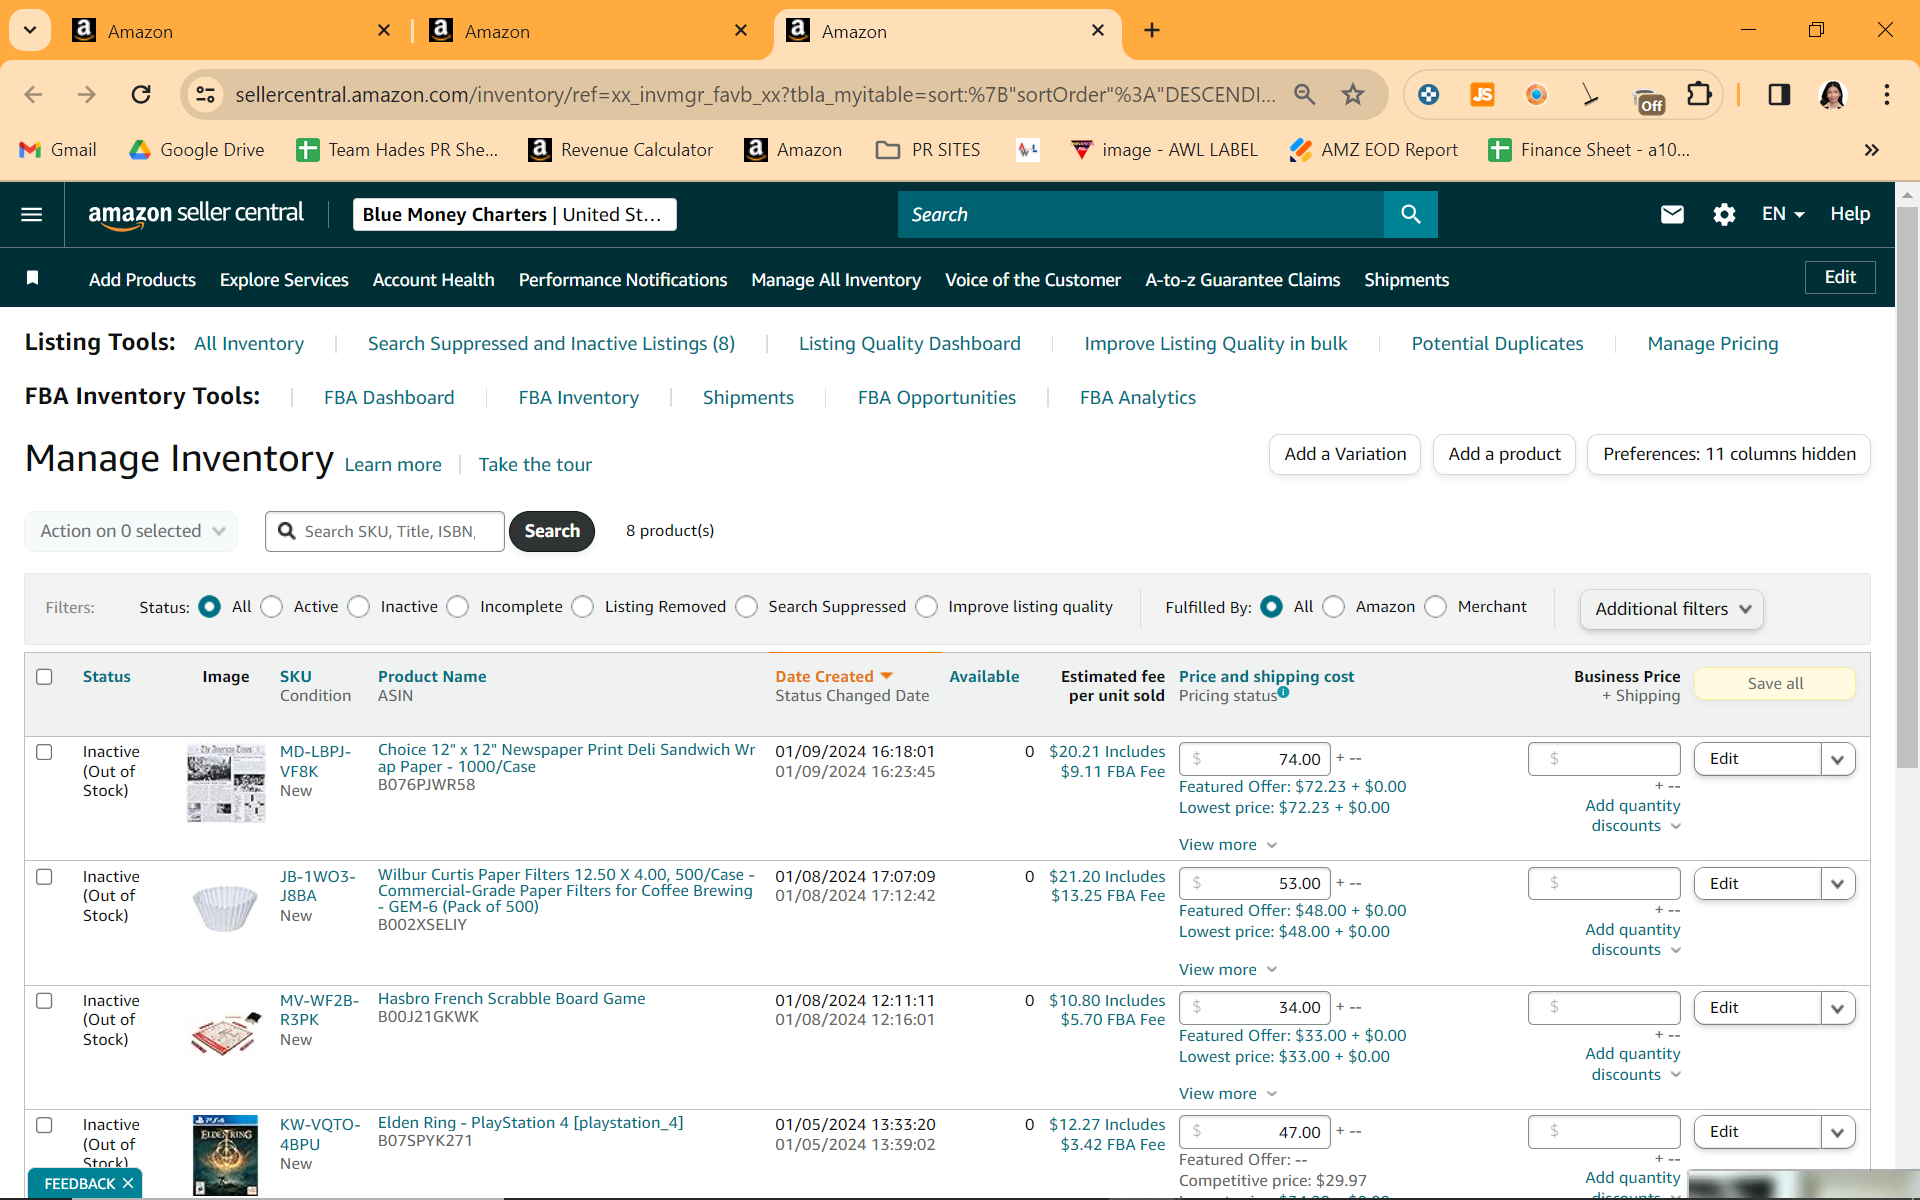Open Edit dropdown arrow for Hasbro Scrabble row
Viewport: 1920px width, 1200px height.
click(x=1838, y=1008)
